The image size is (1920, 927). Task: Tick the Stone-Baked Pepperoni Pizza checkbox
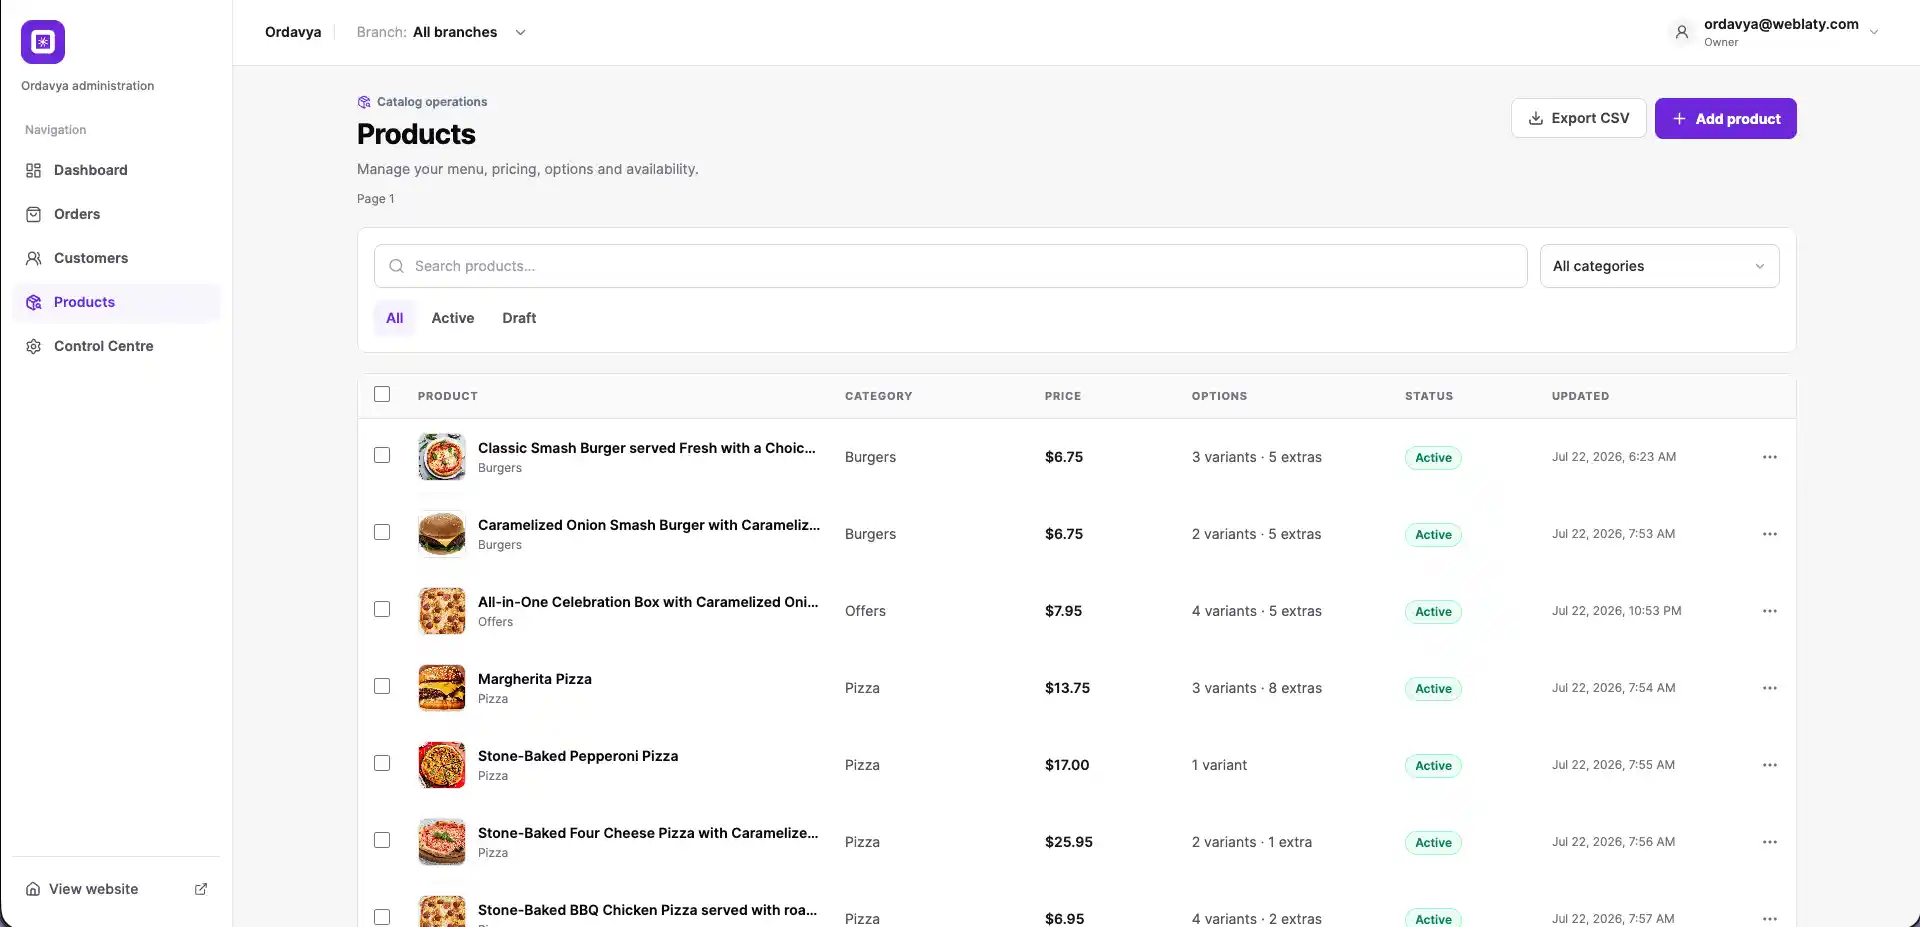coord(382,763)
